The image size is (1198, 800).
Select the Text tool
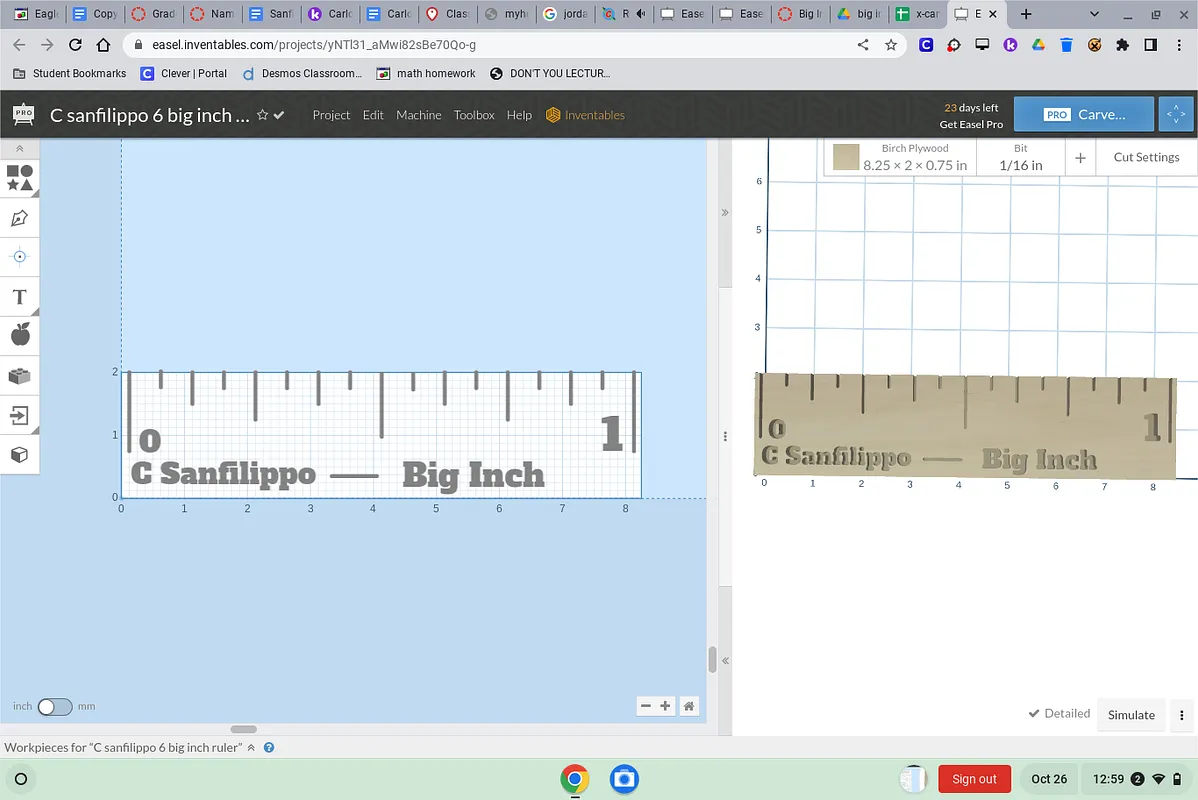tap(20, 297)
